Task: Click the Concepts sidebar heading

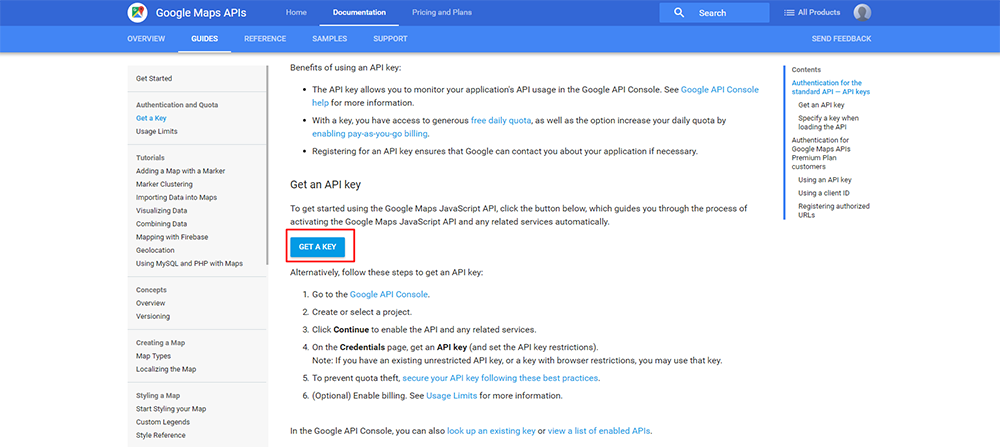Action: click(151, 289)
